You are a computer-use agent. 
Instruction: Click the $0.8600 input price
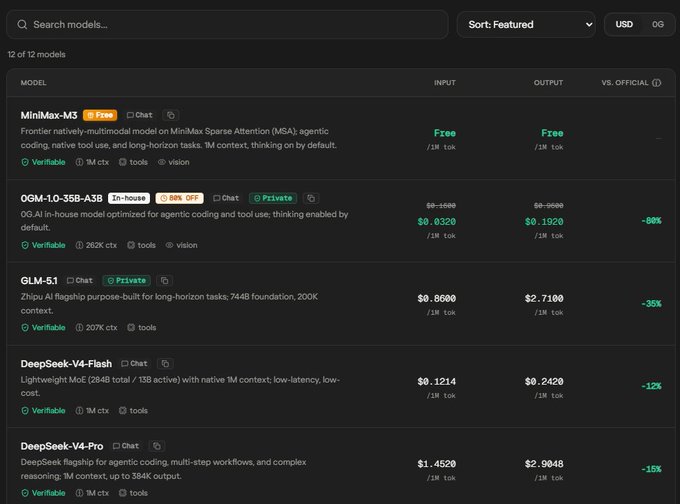coord(436,298)
